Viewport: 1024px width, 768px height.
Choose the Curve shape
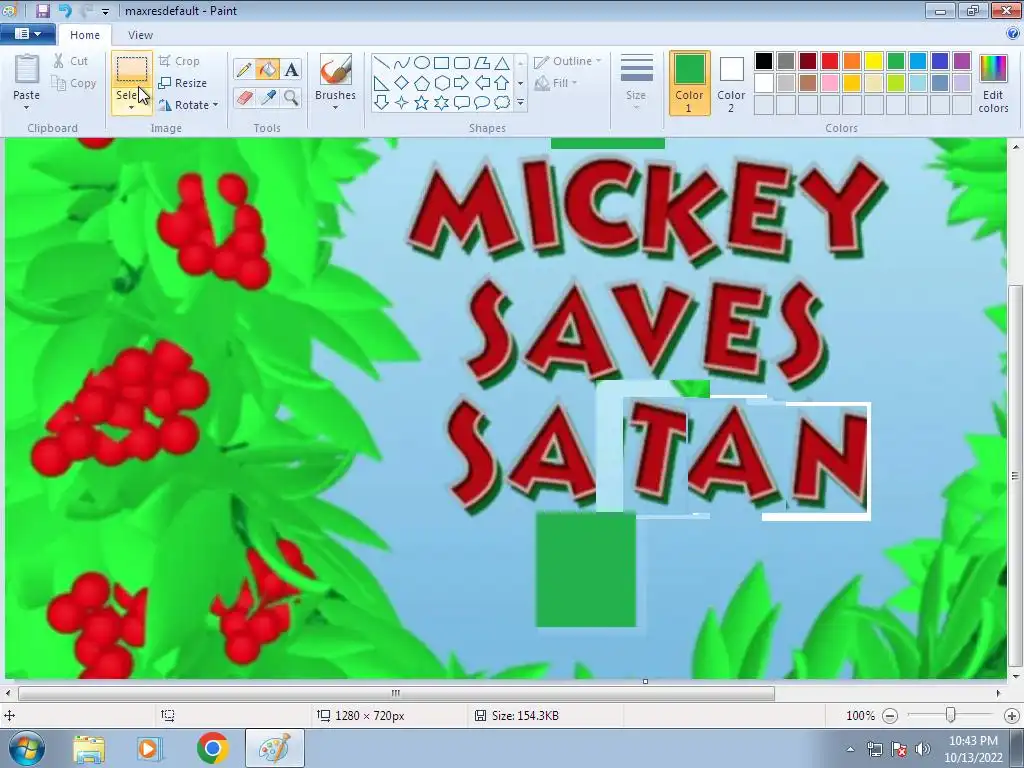(x=402, y=63)
